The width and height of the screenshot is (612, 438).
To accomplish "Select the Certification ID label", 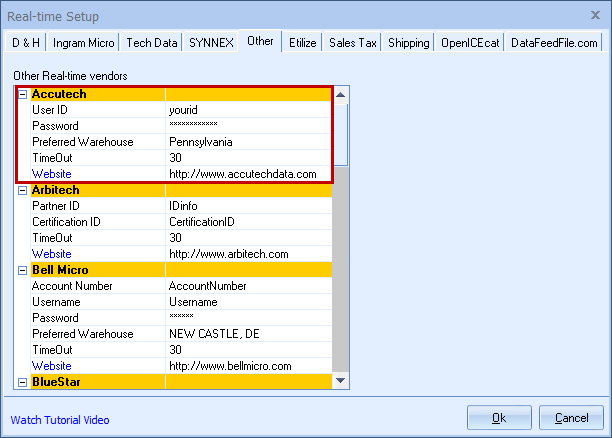I will pyautogui.click(x=66, y=222).
